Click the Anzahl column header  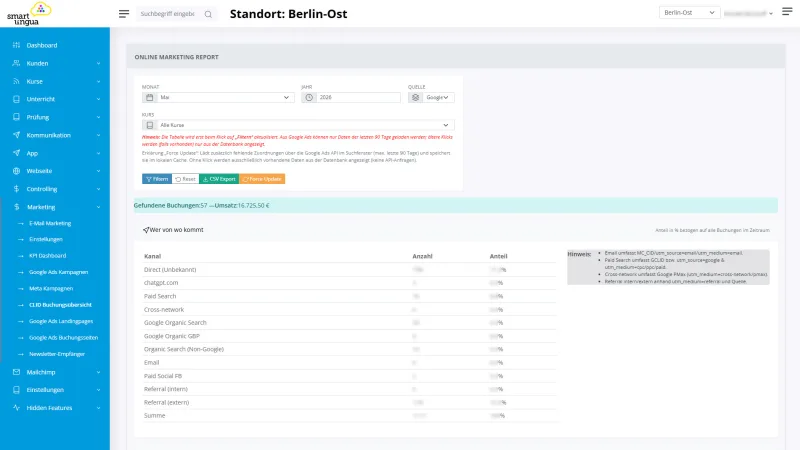(x=422, y=256)
